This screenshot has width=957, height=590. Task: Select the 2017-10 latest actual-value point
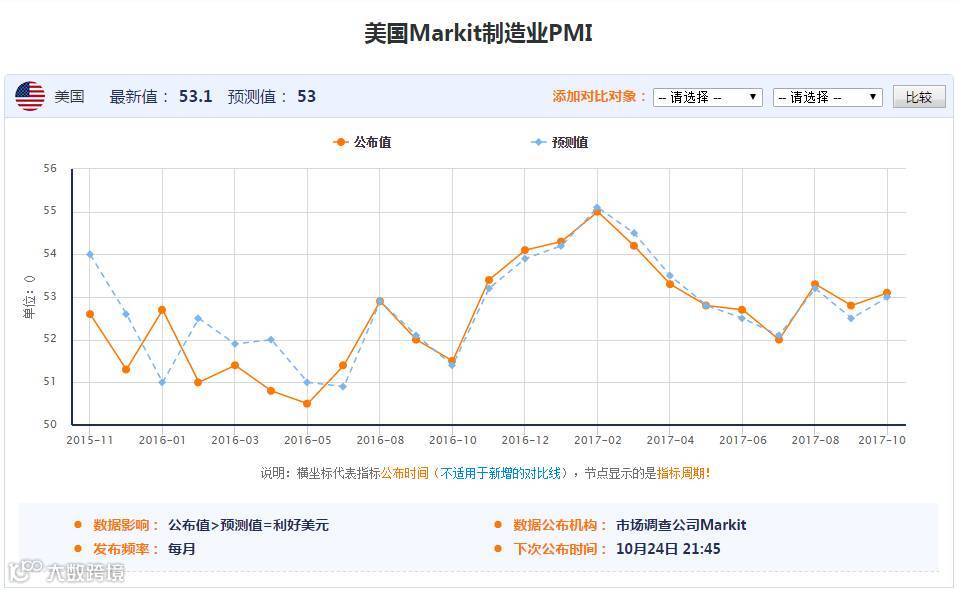point(887,293)
